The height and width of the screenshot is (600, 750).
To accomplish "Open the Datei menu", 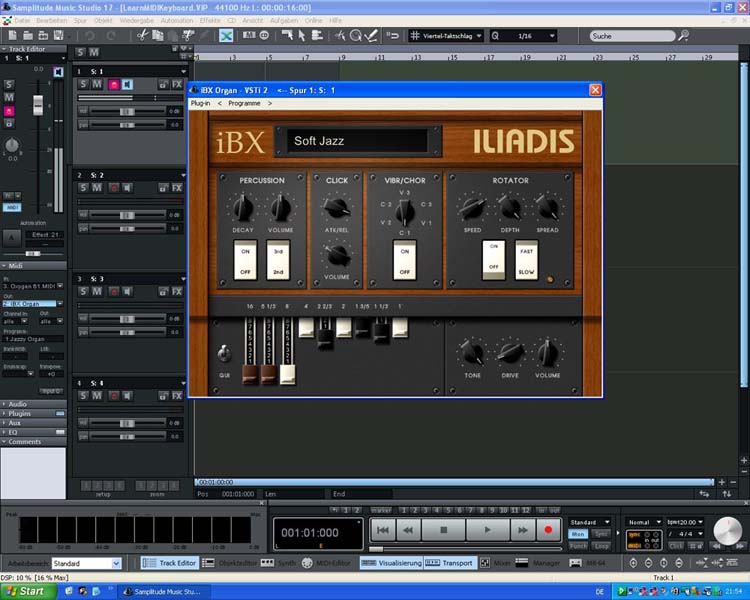I will coord(22,21).
